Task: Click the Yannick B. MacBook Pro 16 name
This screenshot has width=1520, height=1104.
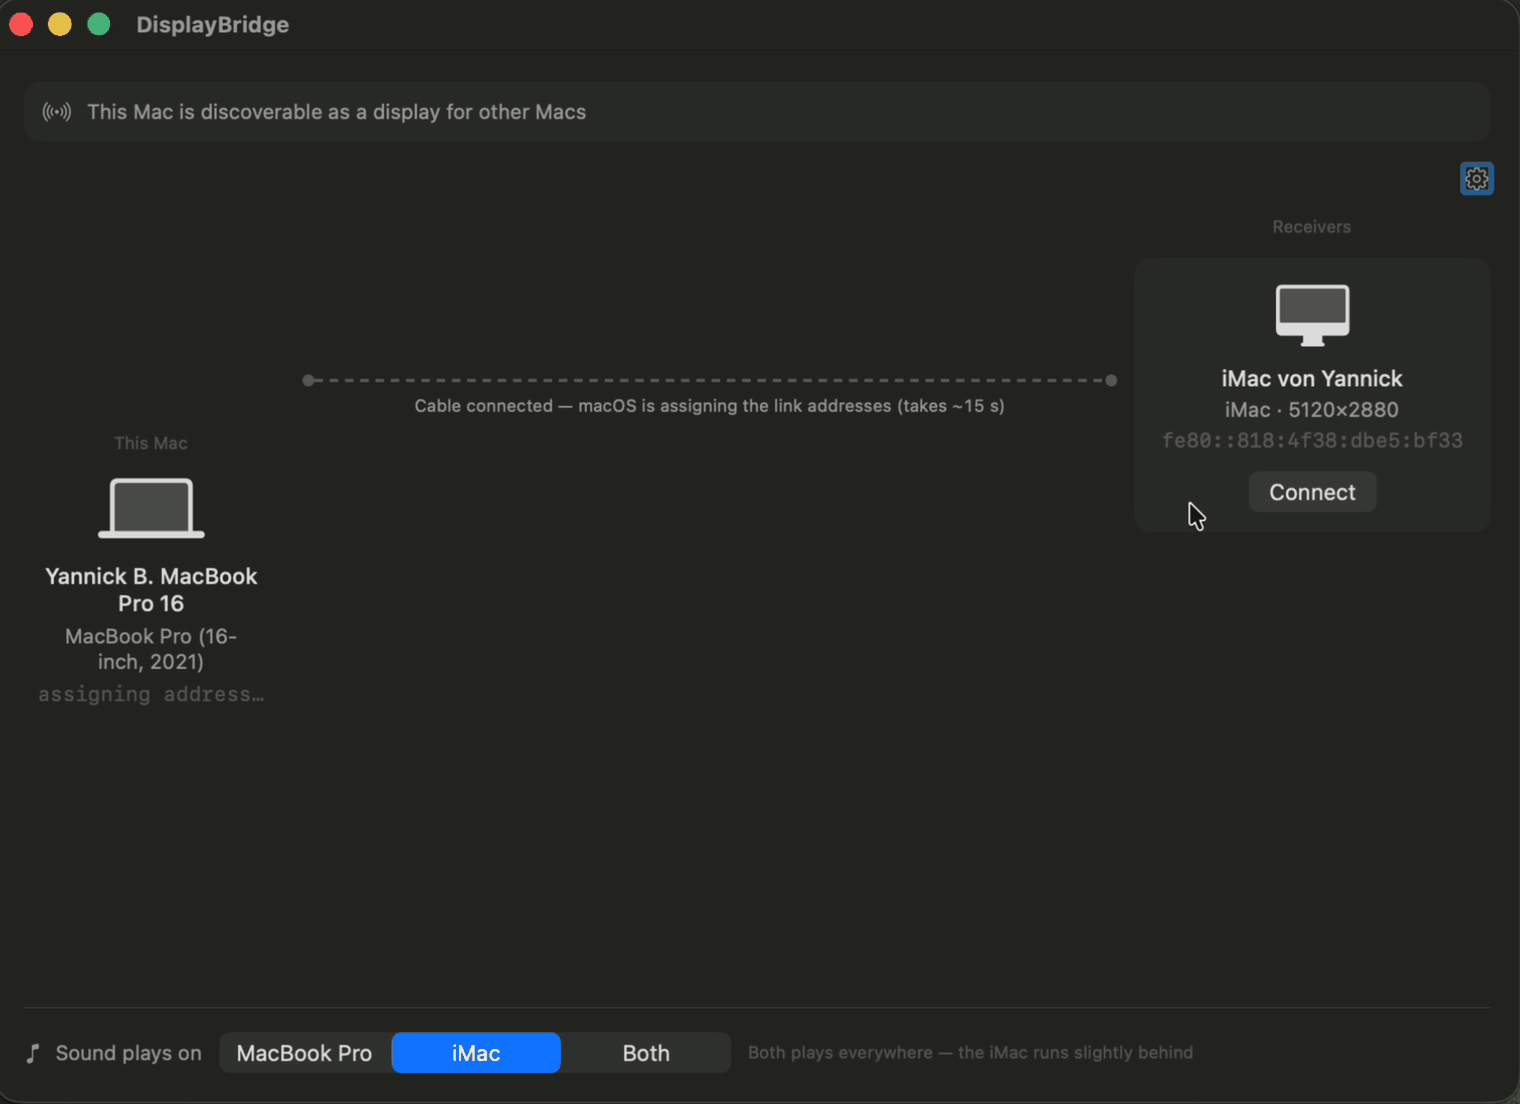Action: tap(151, 590)
